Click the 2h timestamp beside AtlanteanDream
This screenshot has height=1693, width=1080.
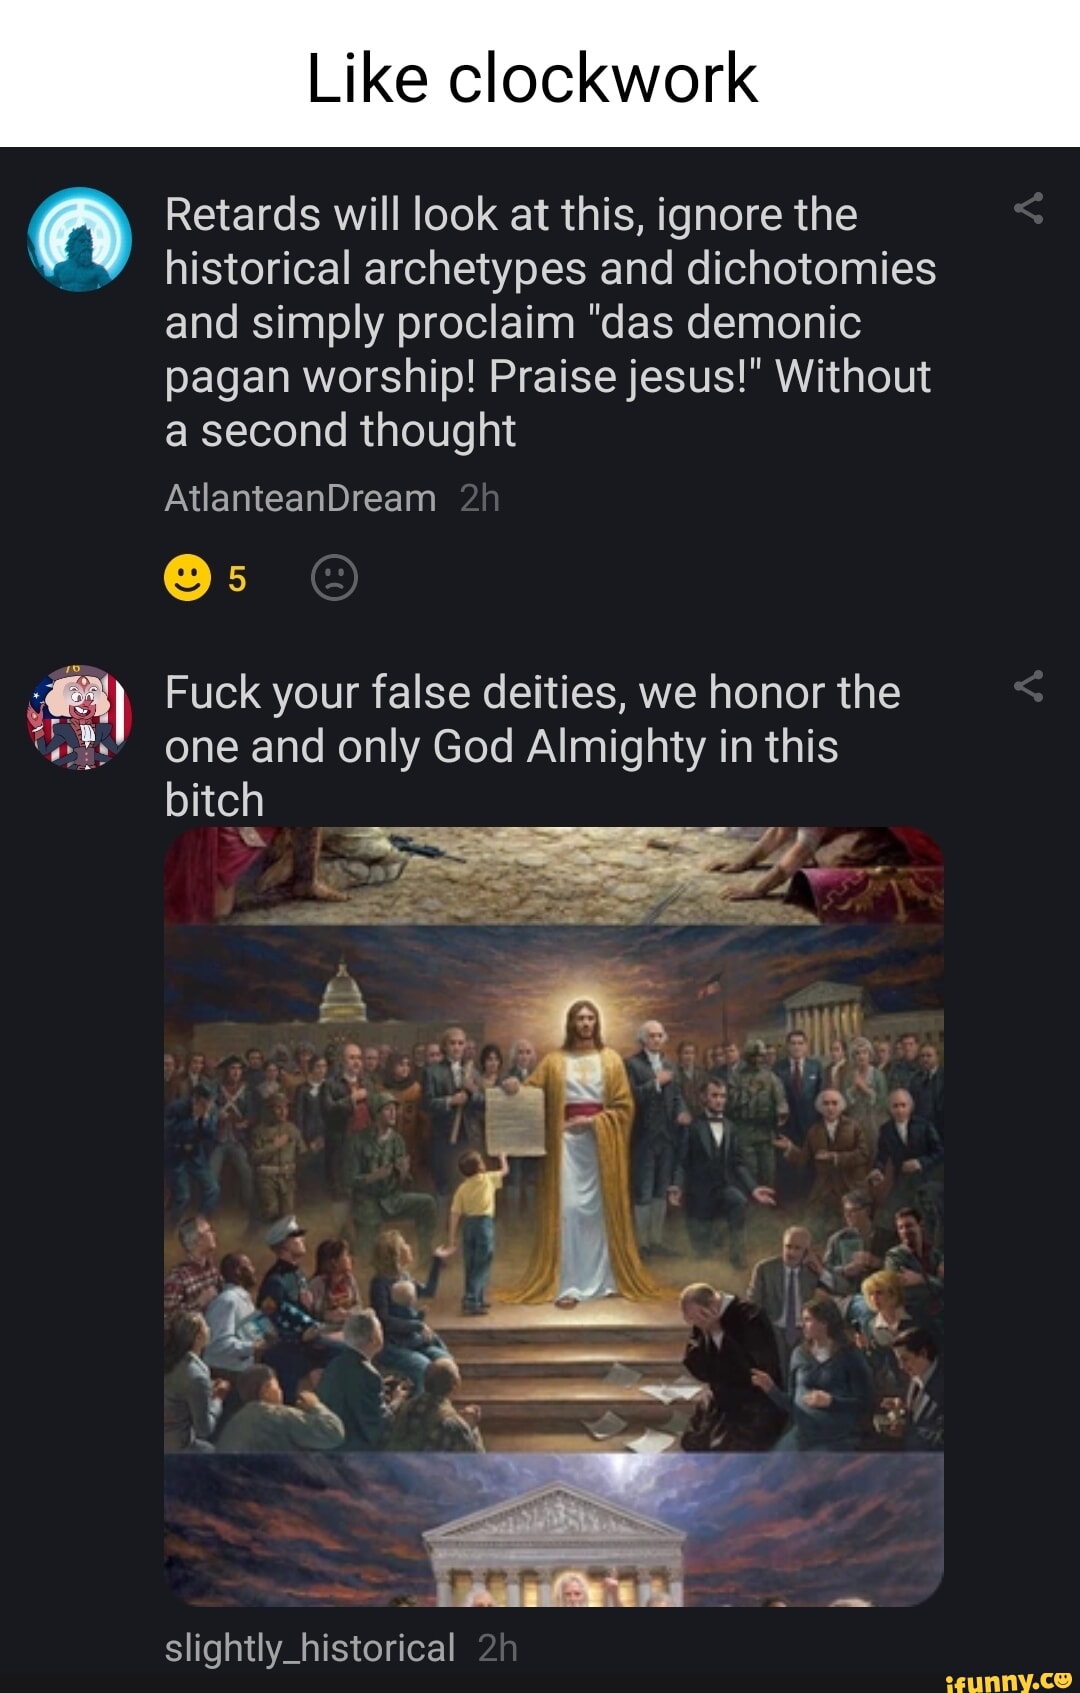479,498
